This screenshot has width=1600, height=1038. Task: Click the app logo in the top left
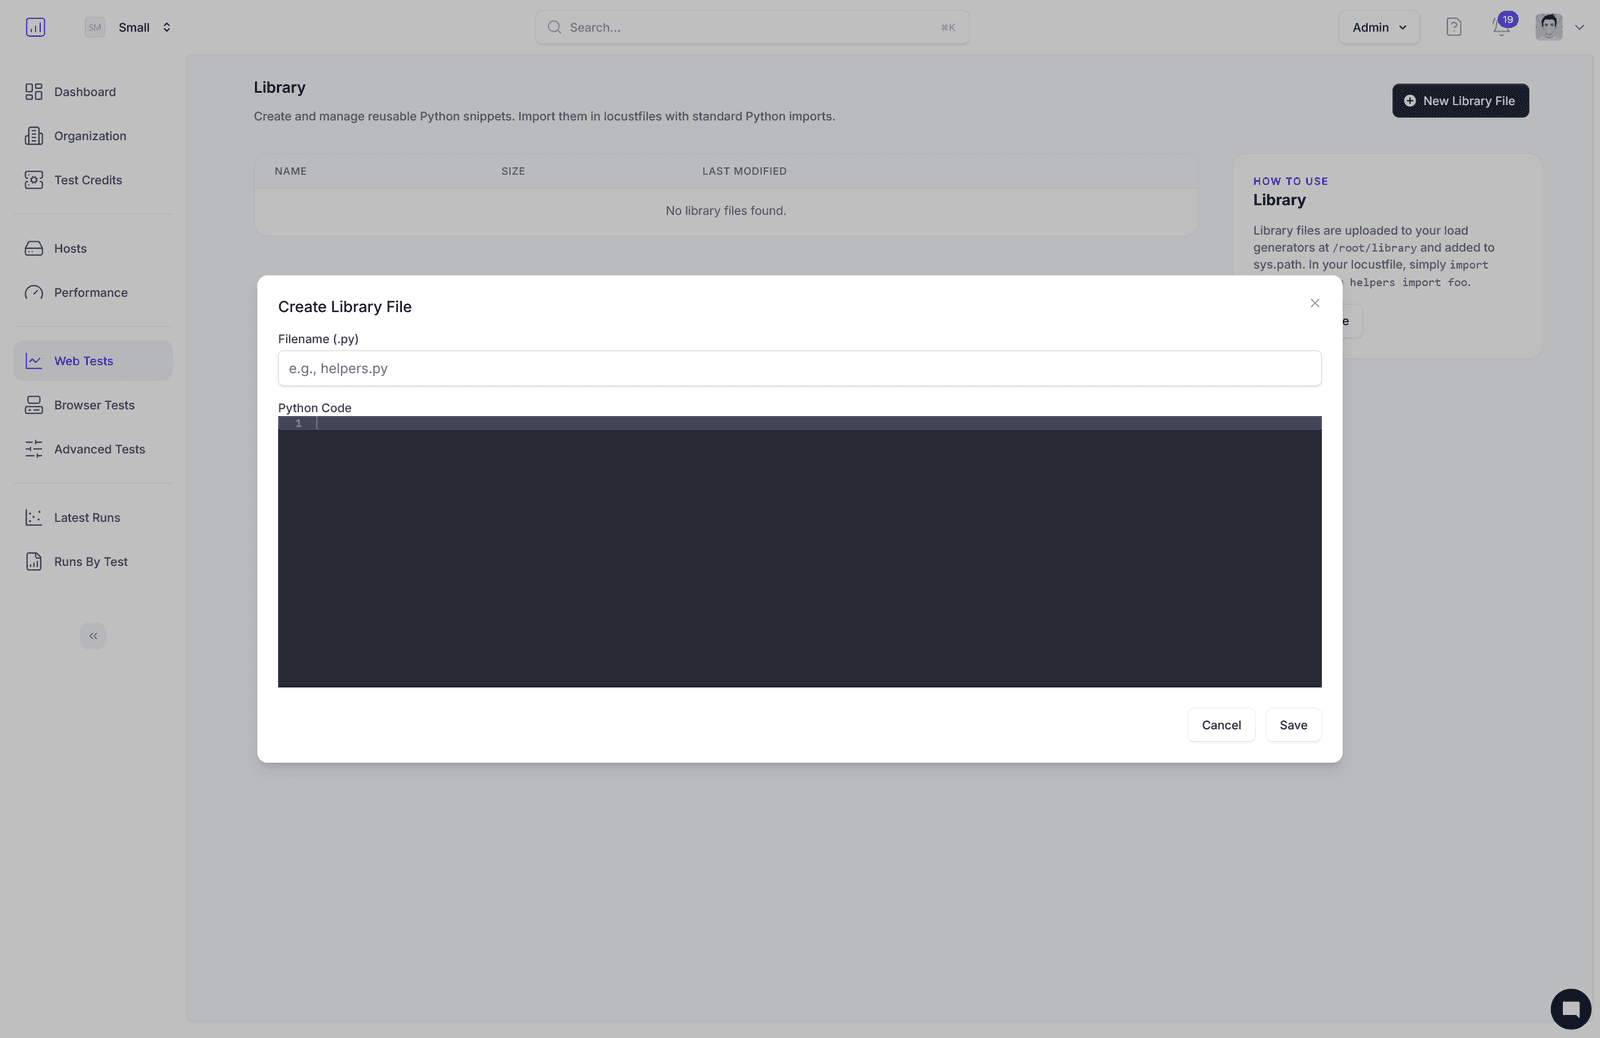[x=35, y=27]
